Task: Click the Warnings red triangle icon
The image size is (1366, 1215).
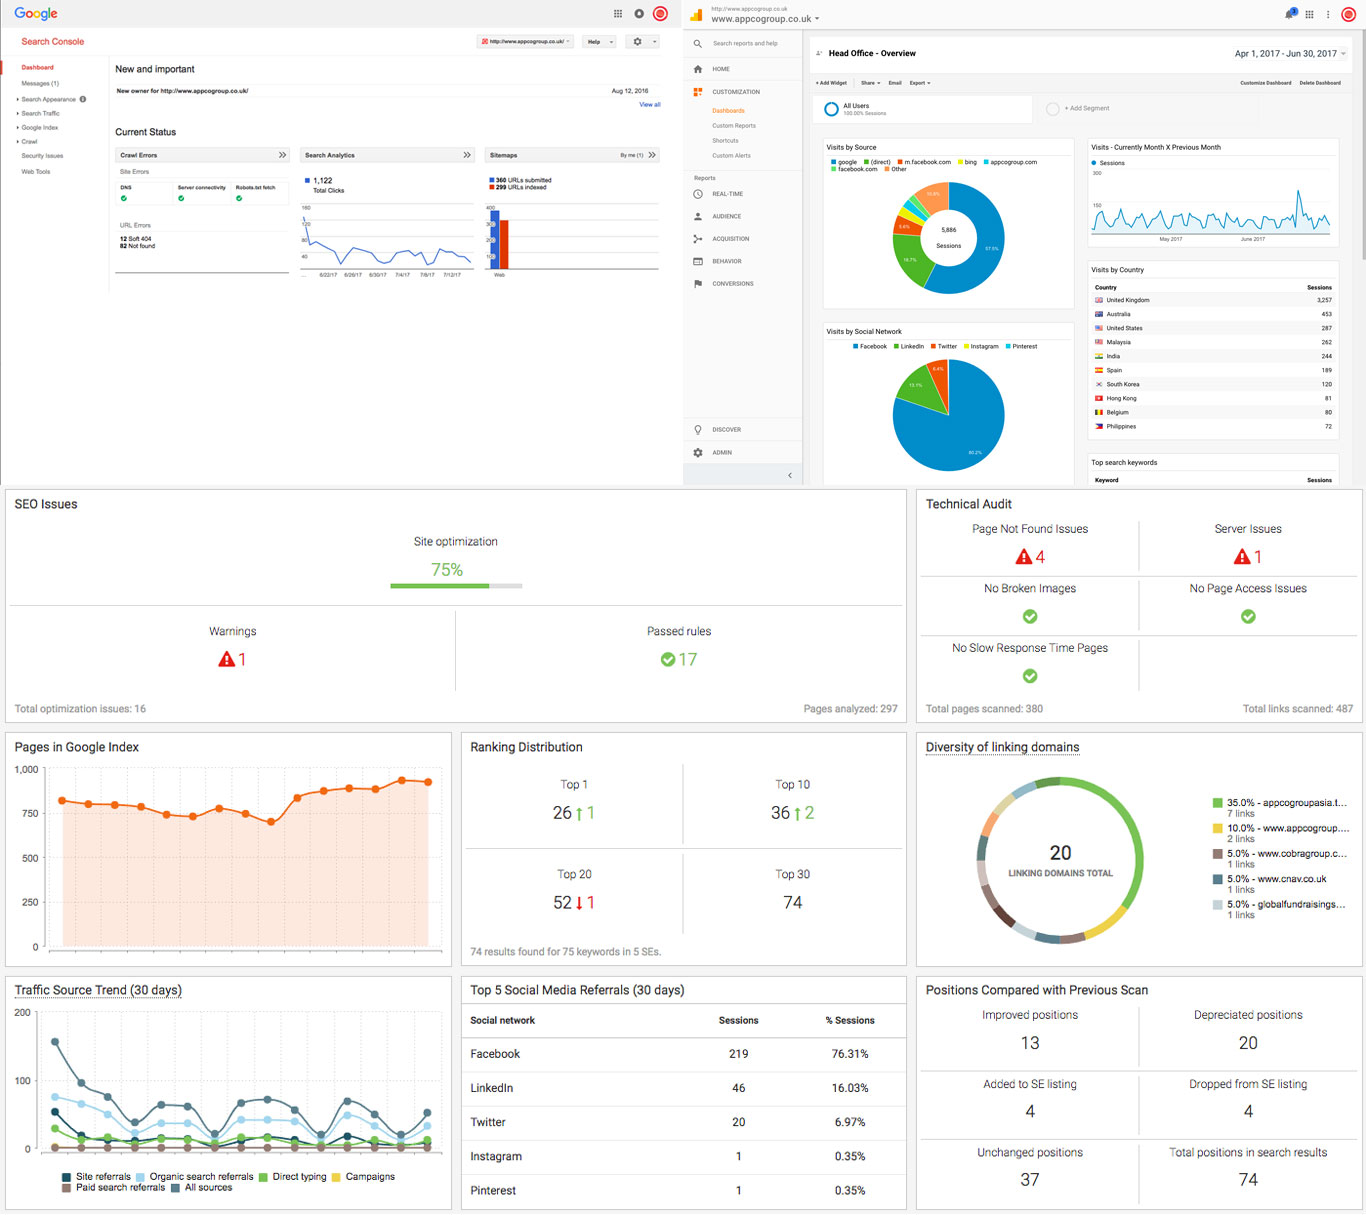Action: point(226,660)
